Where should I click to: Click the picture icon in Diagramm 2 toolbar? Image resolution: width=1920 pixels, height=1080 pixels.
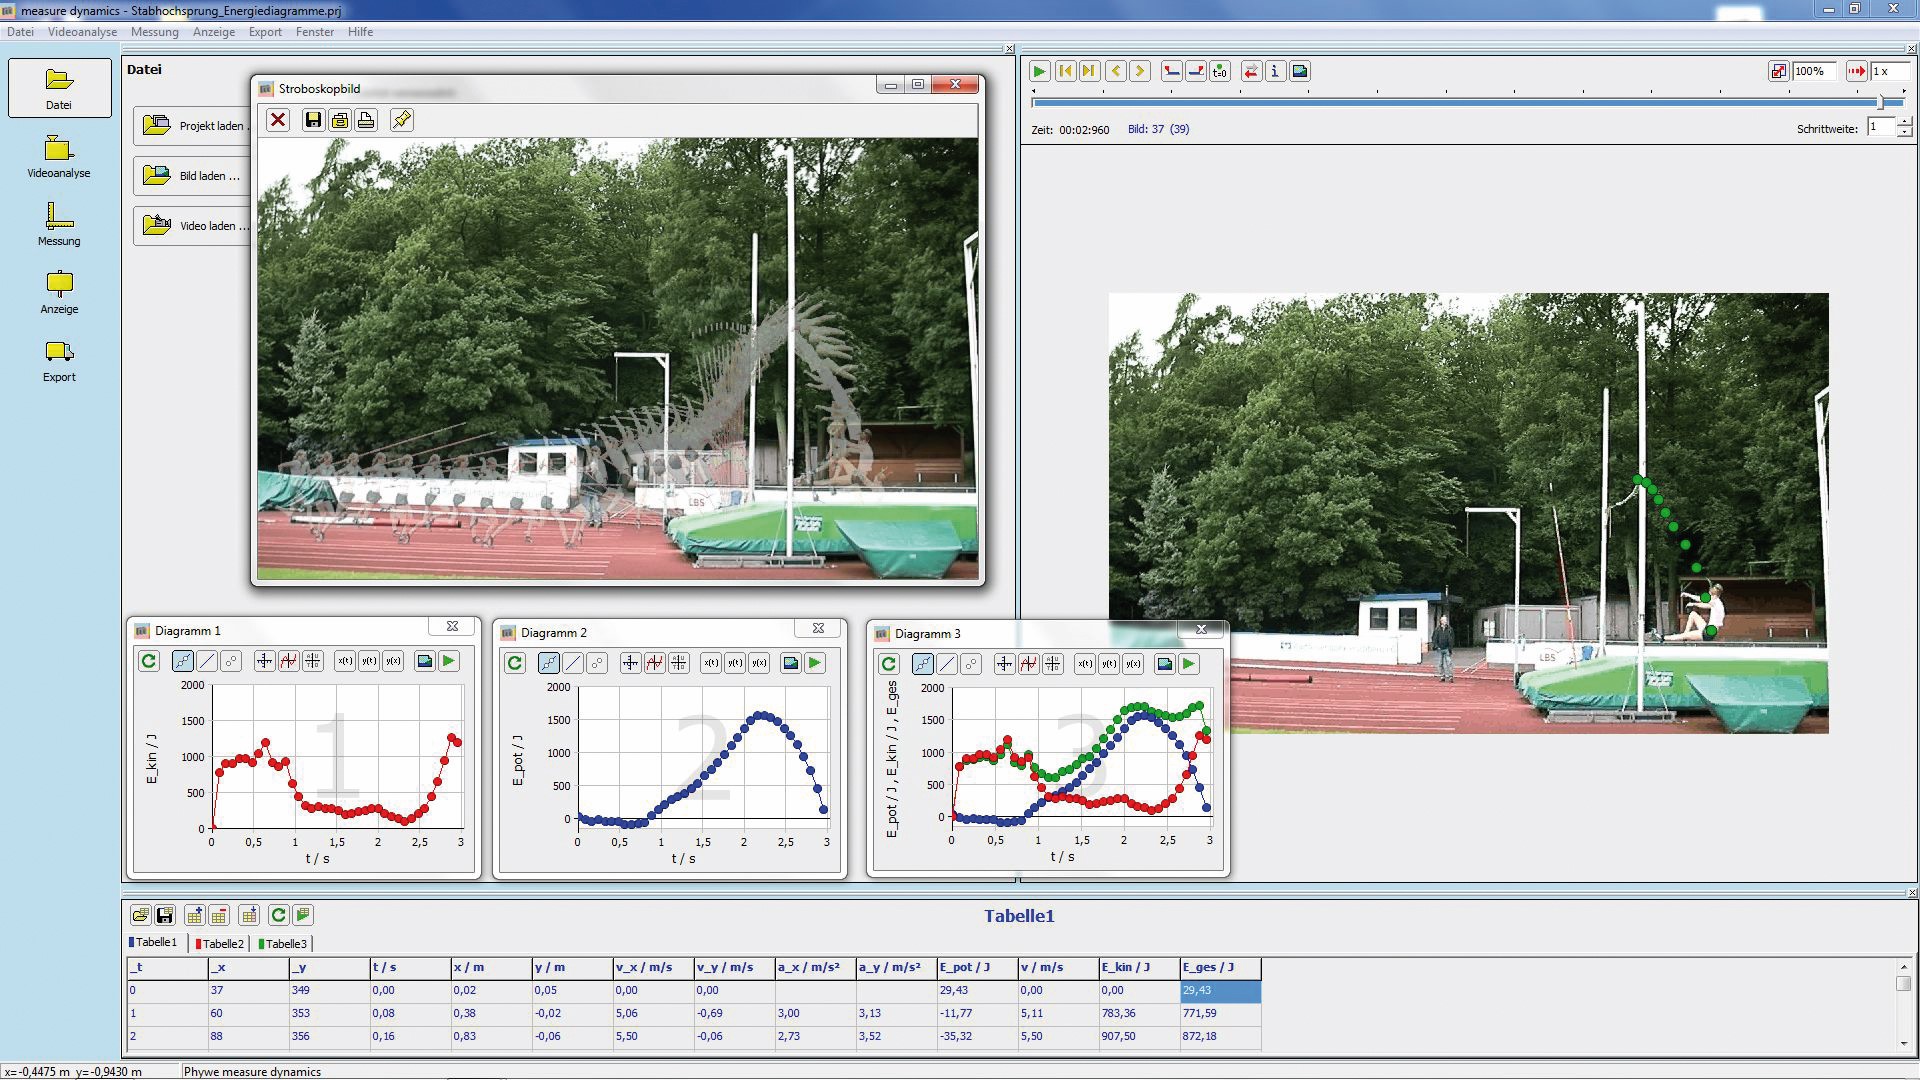point(791,663)
